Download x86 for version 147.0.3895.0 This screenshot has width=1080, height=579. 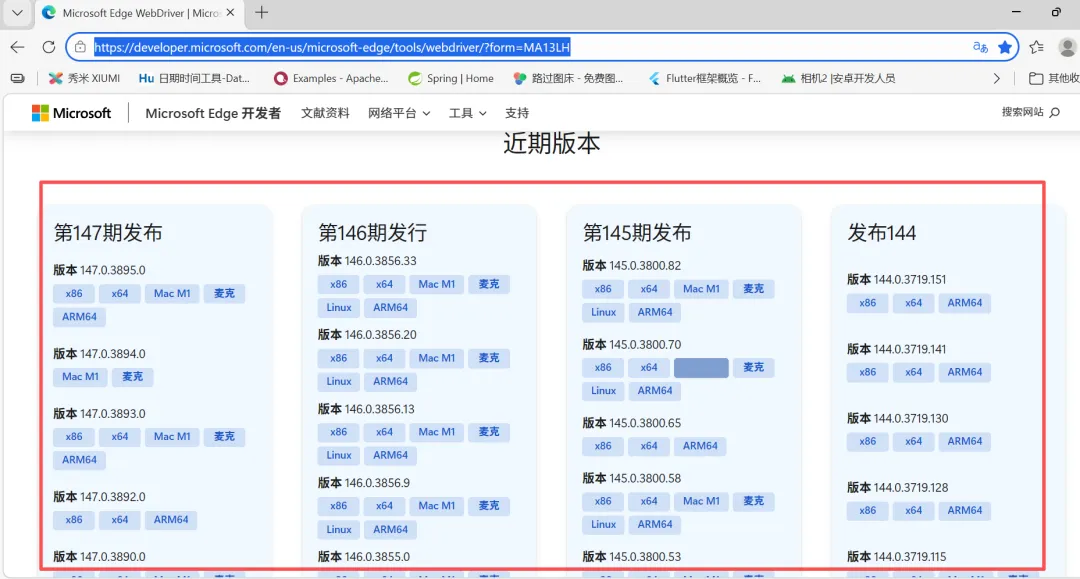pyautogui.click(x=74, y=293)
